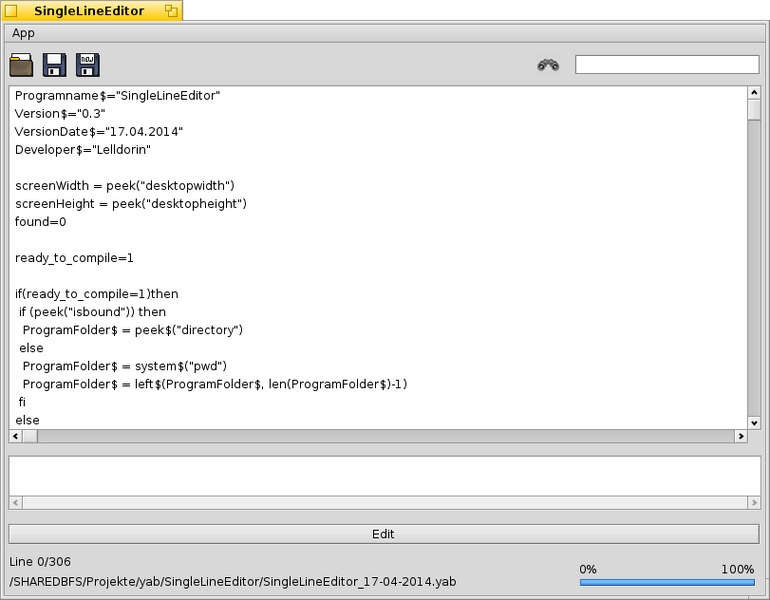Viewport: 770px width, 600px height.
Task: Click the code view's right scroll arrow
Action: pyautogui.click(x=741, y=436)
